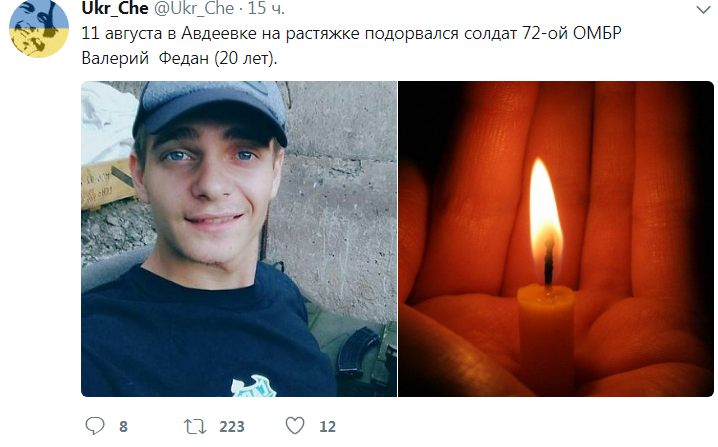
Task: Open the bold Ukr_Che display name
Action: (115, 8)
